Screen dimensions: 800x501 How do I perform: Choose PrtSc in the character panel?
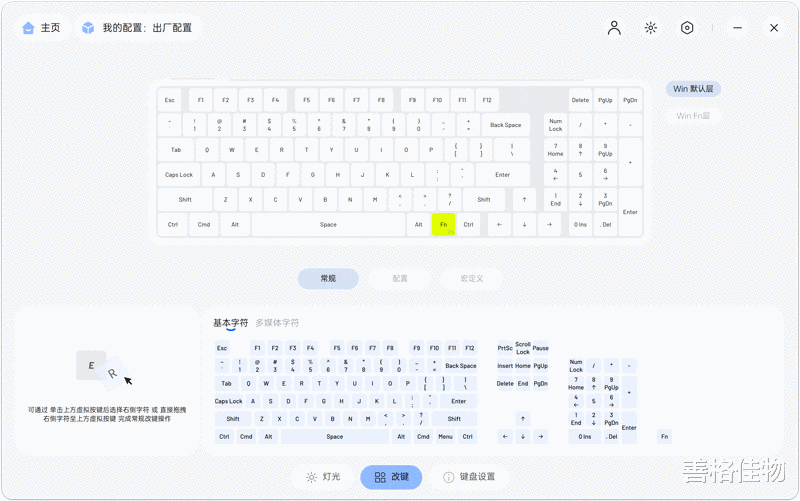(x=505, y=348)
